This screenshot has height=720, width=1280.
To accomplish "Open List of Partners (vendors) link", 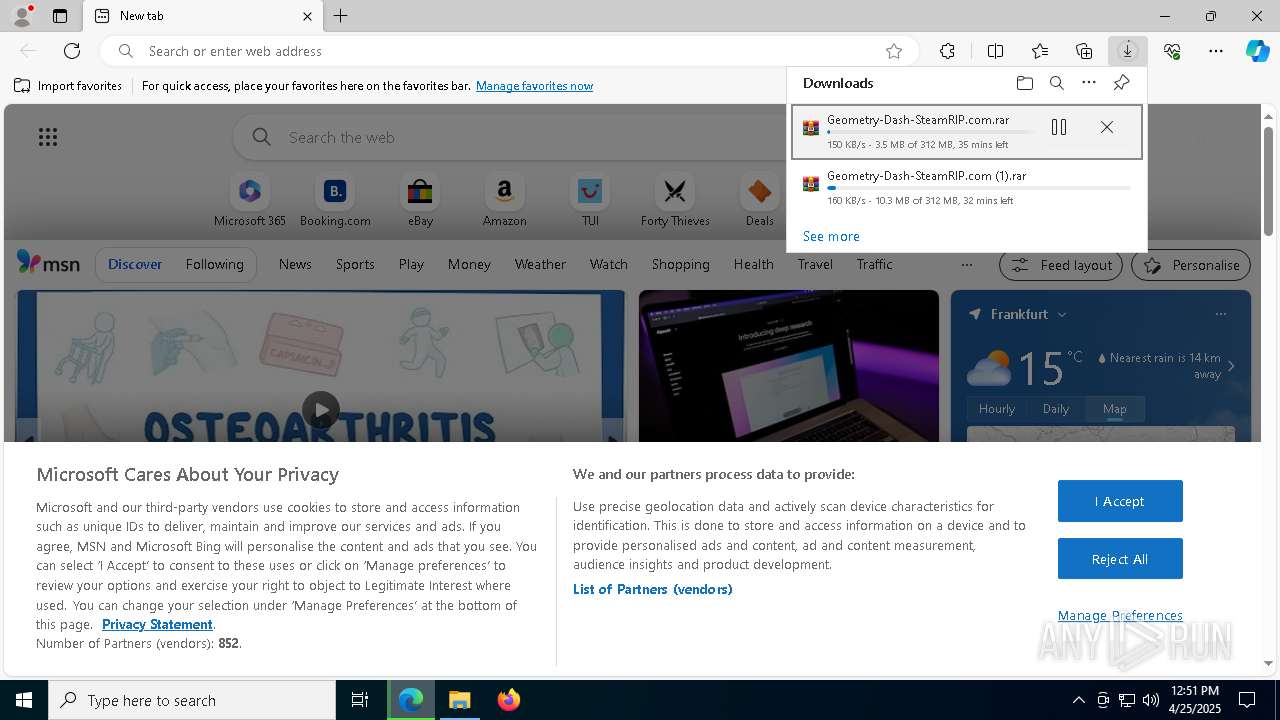I will 652,589.
